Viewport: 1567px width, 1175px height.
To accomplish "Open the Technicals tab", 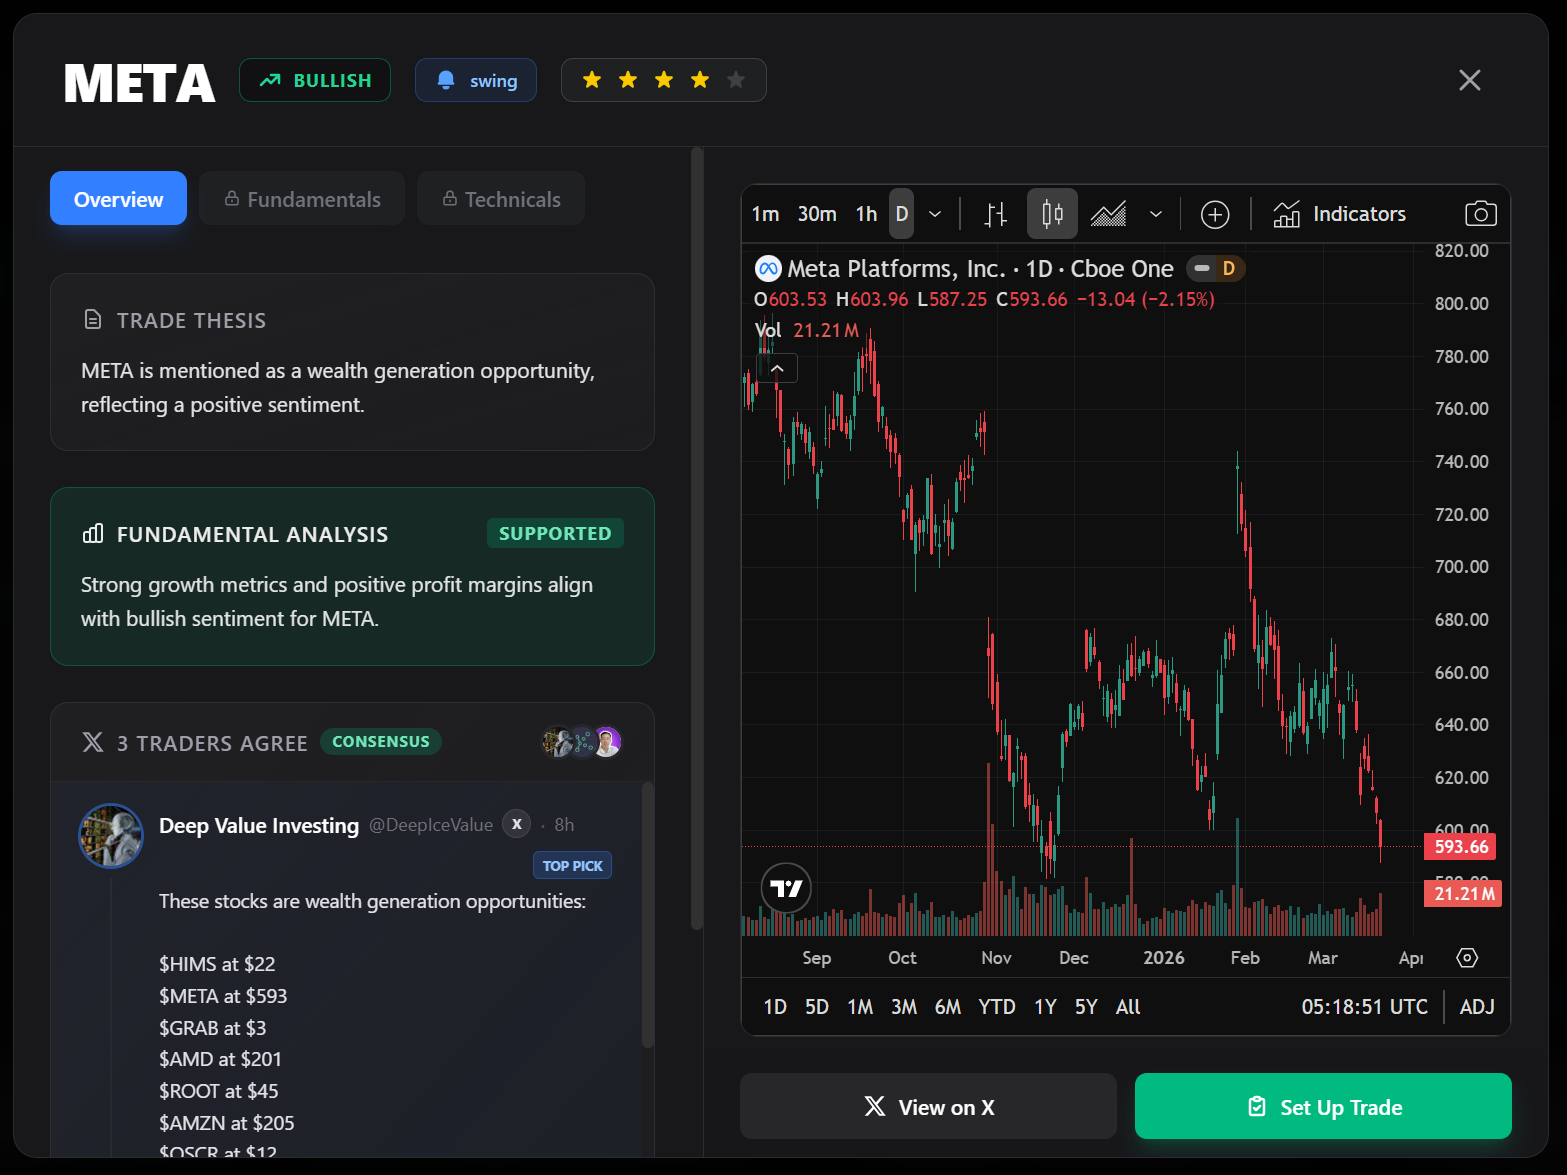I will 500,198.
